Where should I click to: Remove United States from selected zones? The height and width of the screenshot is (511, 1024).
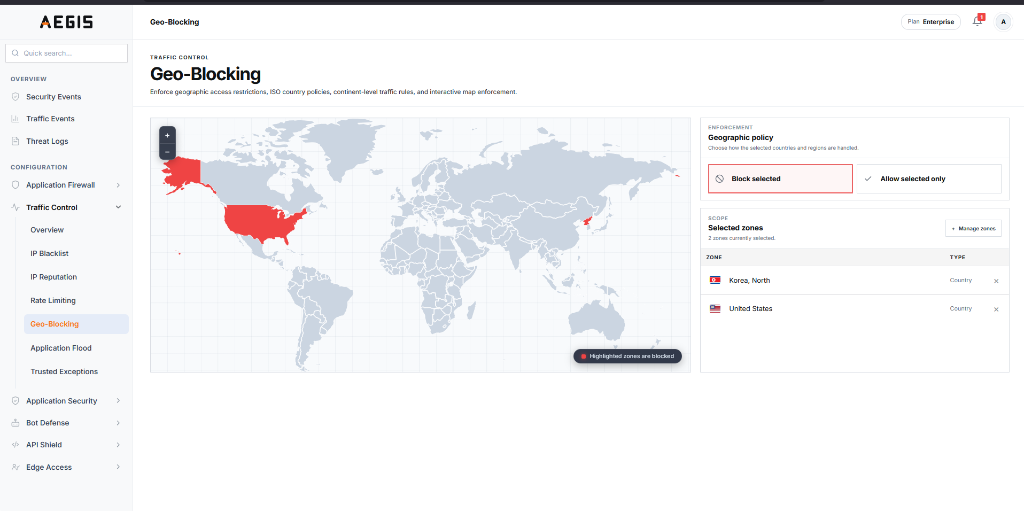tap(996, 309)
